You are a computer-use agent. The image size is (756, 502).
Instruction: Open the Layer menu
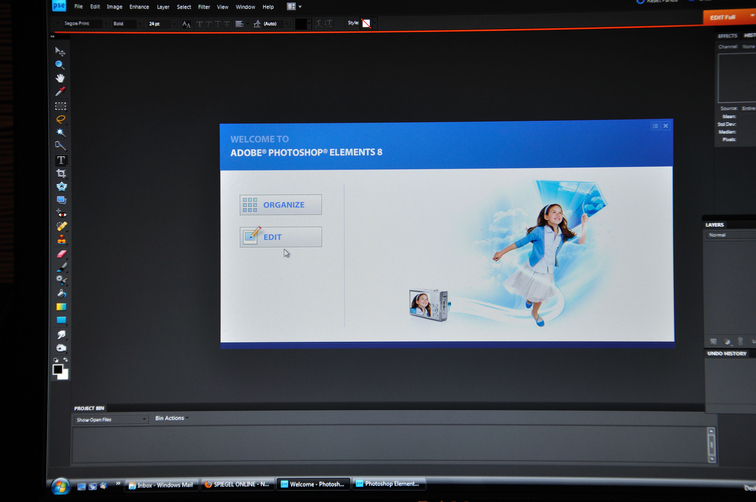(x=163, y=7)
